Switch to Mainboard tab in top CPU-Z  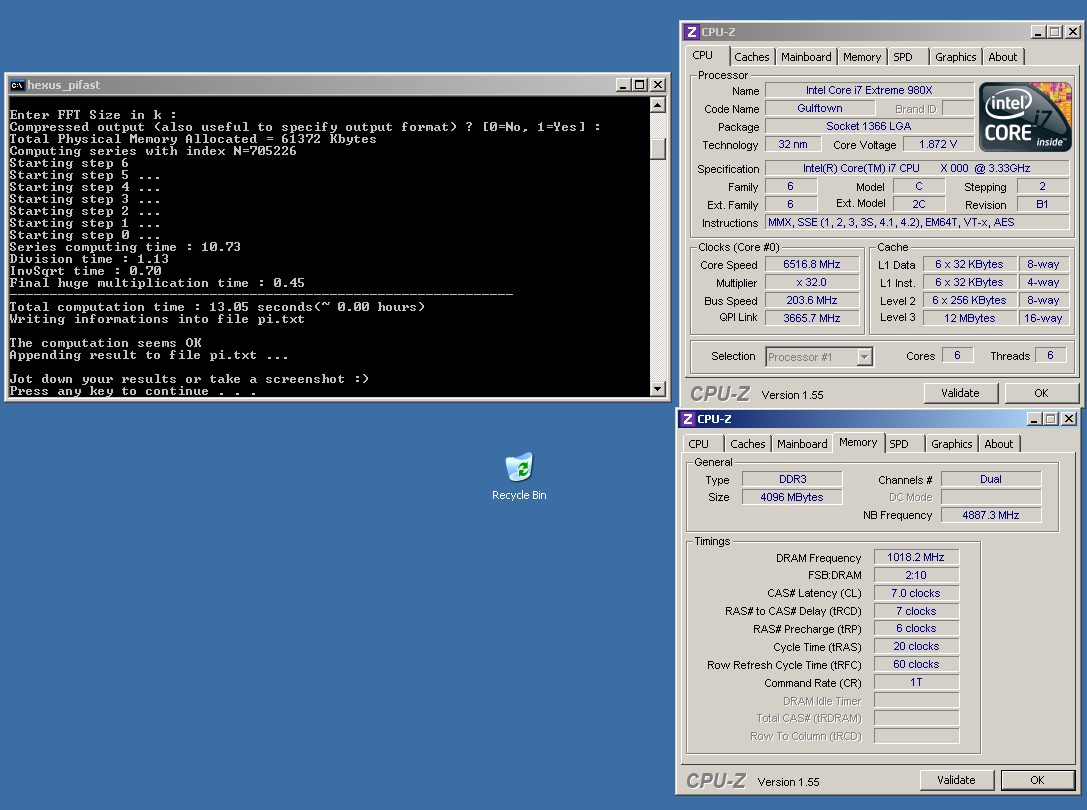click(x=806, y=57)
